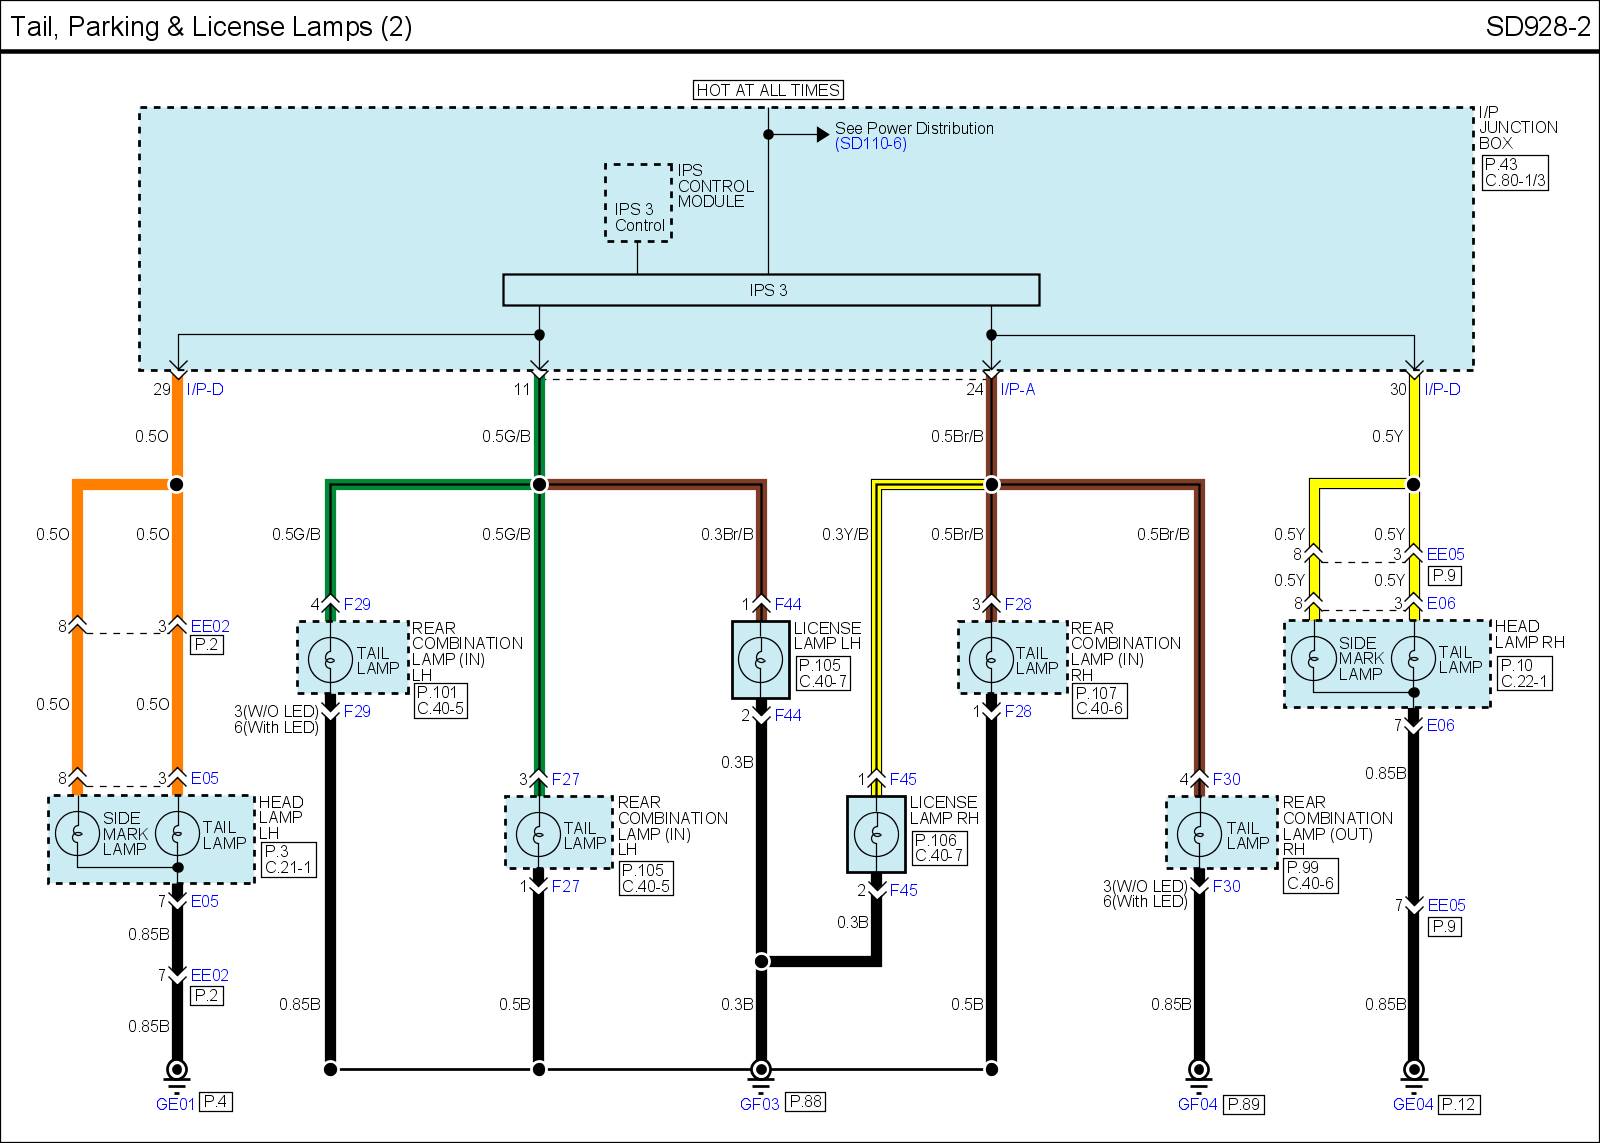Viewport: 1600px width, 1143px height.
Task: Open the lower EE05 connector link at pin 7
Action: coord(1446,906)
